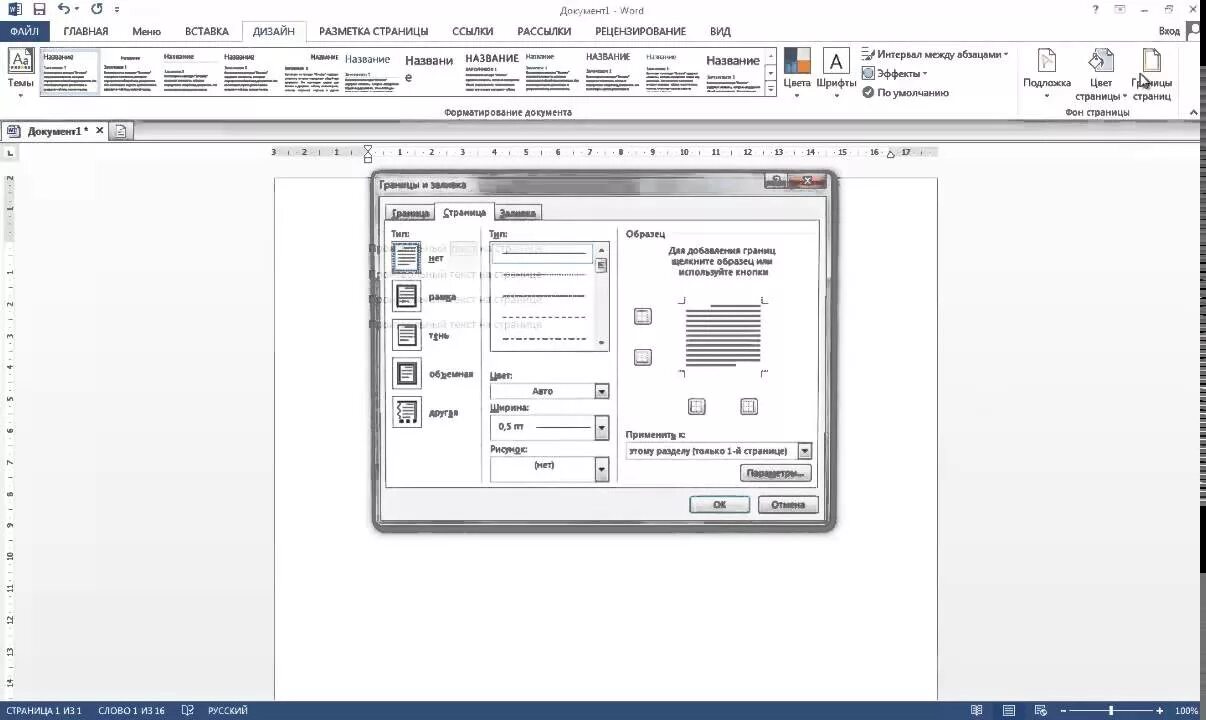
Task: Click СТРАНИЦА 1 ИЗ 1 status entry
Action: coord(44,711)
